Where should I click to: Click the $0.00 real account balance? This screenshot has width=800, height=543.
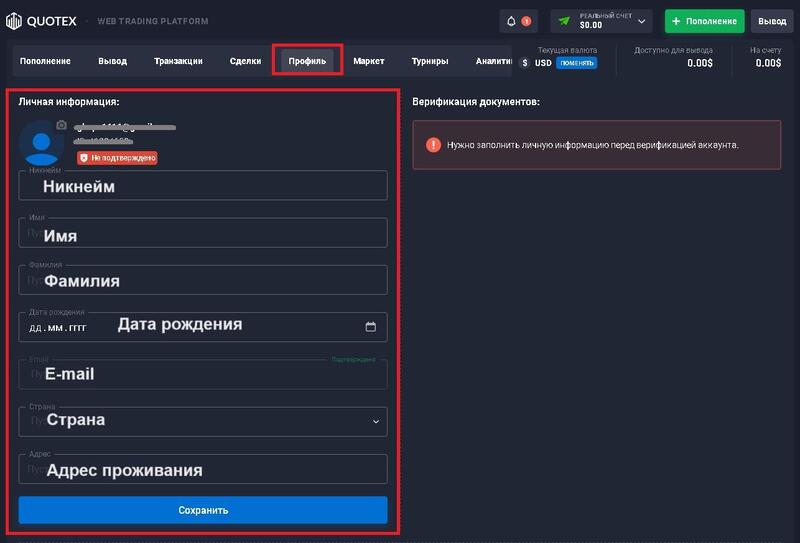pos(591,25)
